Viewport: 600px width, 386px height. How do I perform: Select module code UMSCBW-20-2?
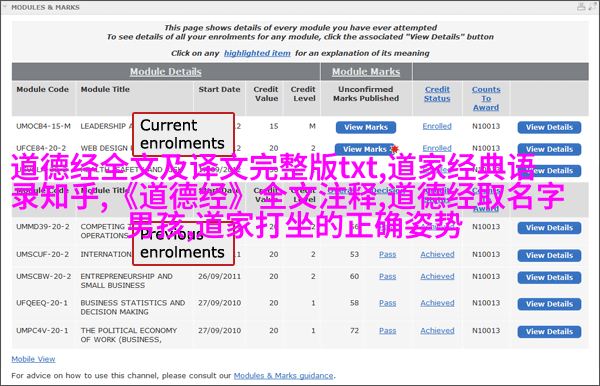pos(43,276)
